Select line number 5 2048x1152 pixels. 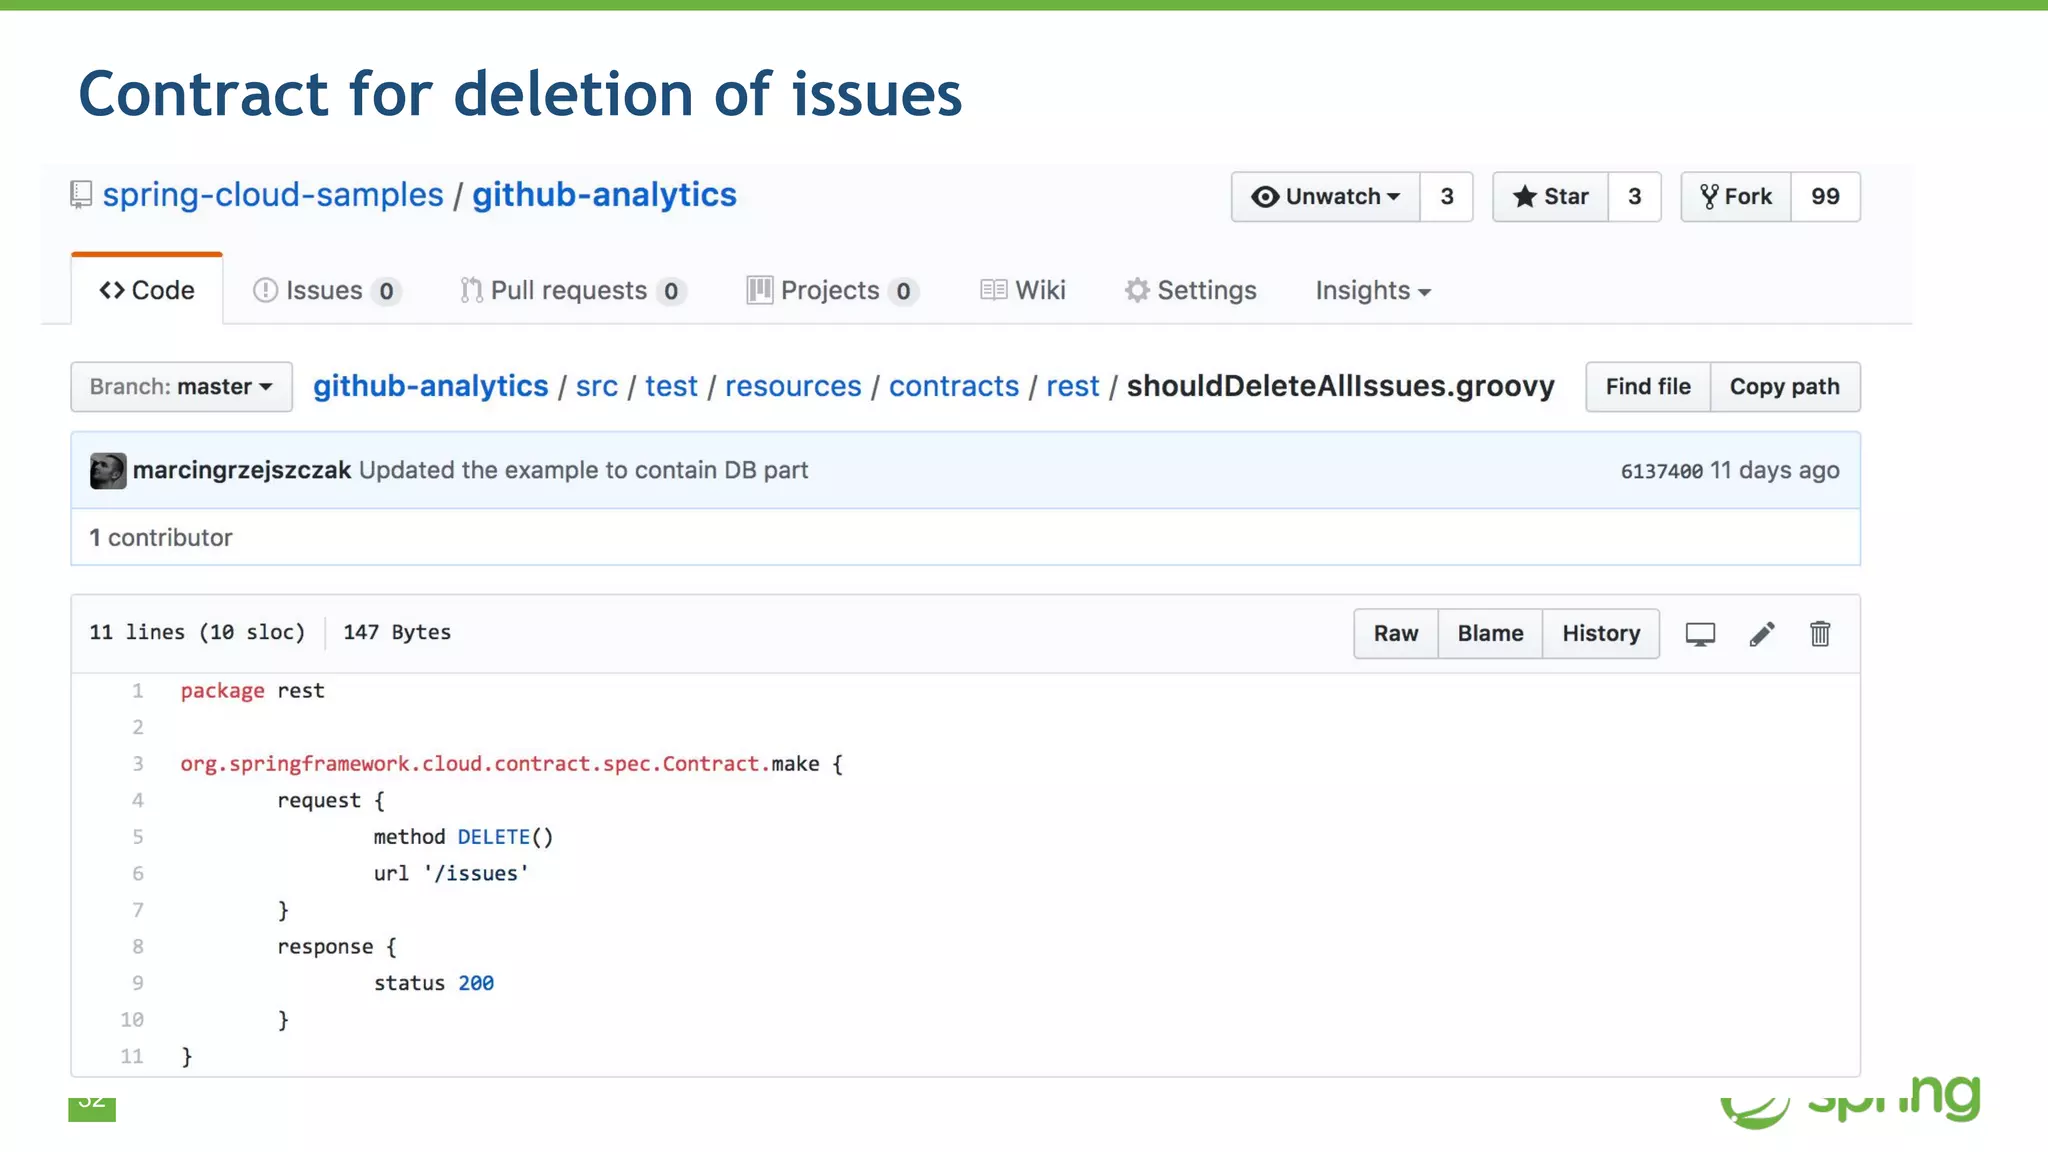pyautogui.click(x=138, y=837)
